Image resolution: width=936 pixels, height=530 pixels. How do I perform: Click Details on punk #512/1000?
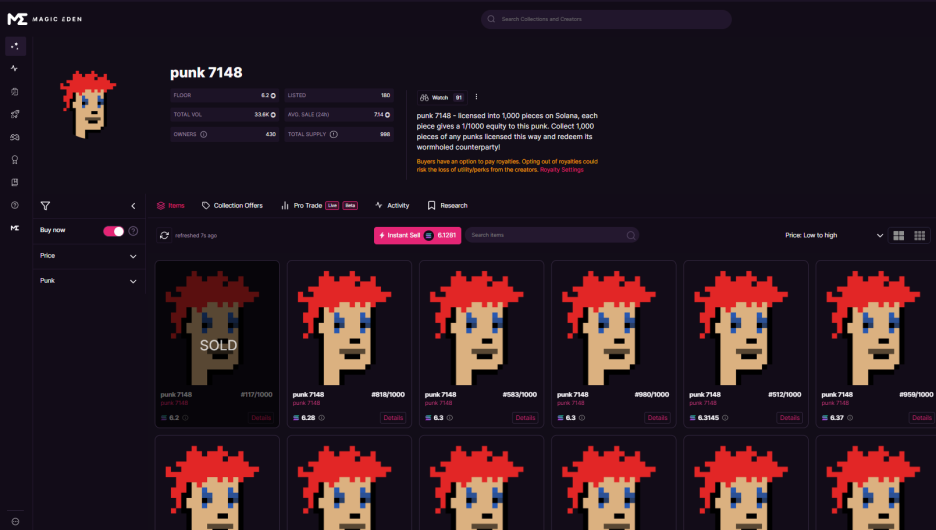point(789,418)
